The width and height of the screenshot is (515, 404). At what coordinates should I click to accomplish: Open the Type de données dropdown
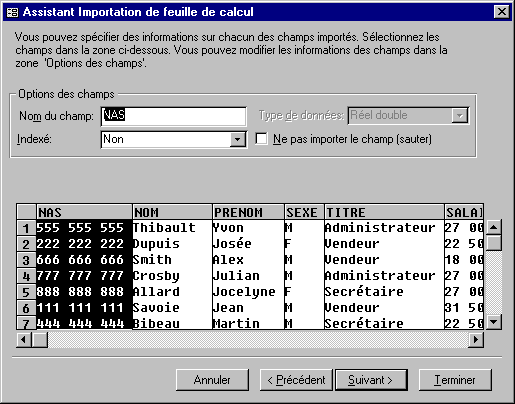point(460,116)
